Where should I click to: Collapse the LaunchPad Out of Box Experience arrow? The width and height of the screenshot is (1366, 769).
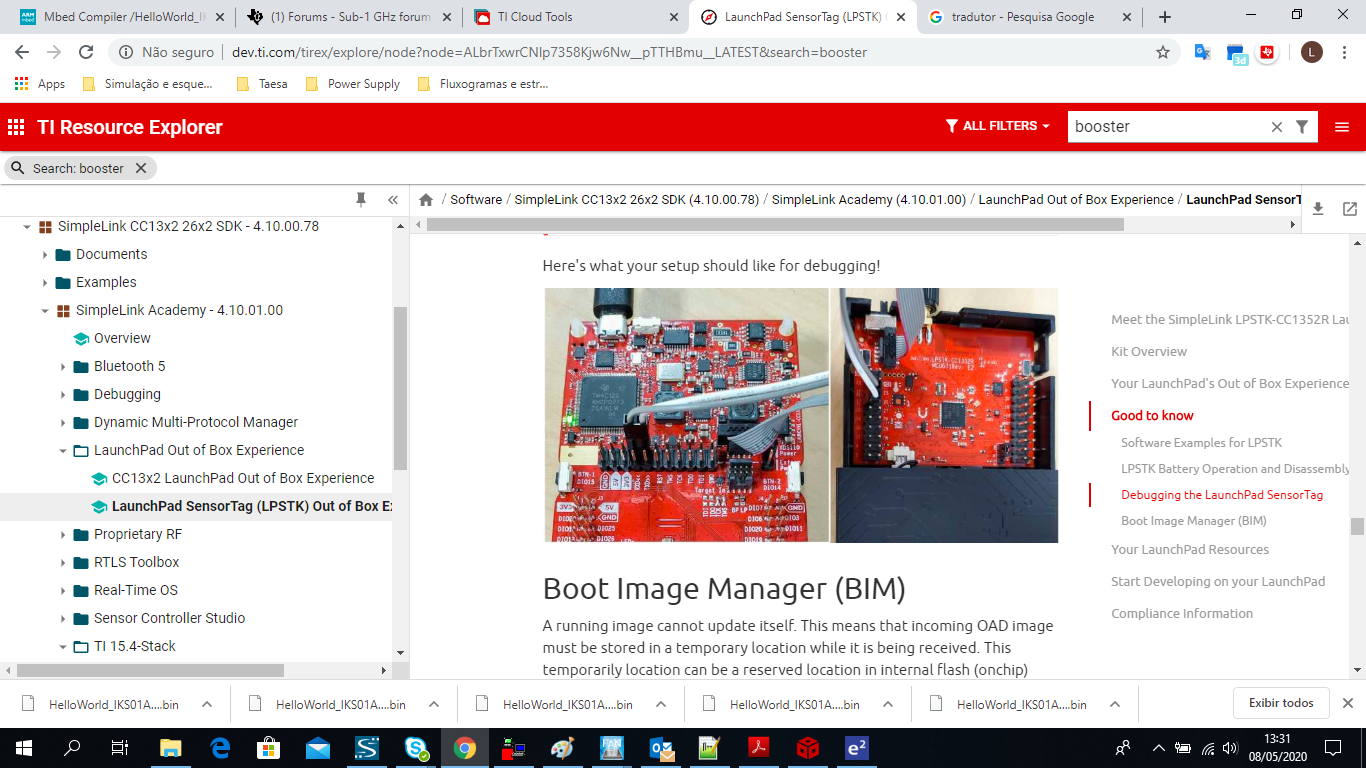tap(63, 451)
